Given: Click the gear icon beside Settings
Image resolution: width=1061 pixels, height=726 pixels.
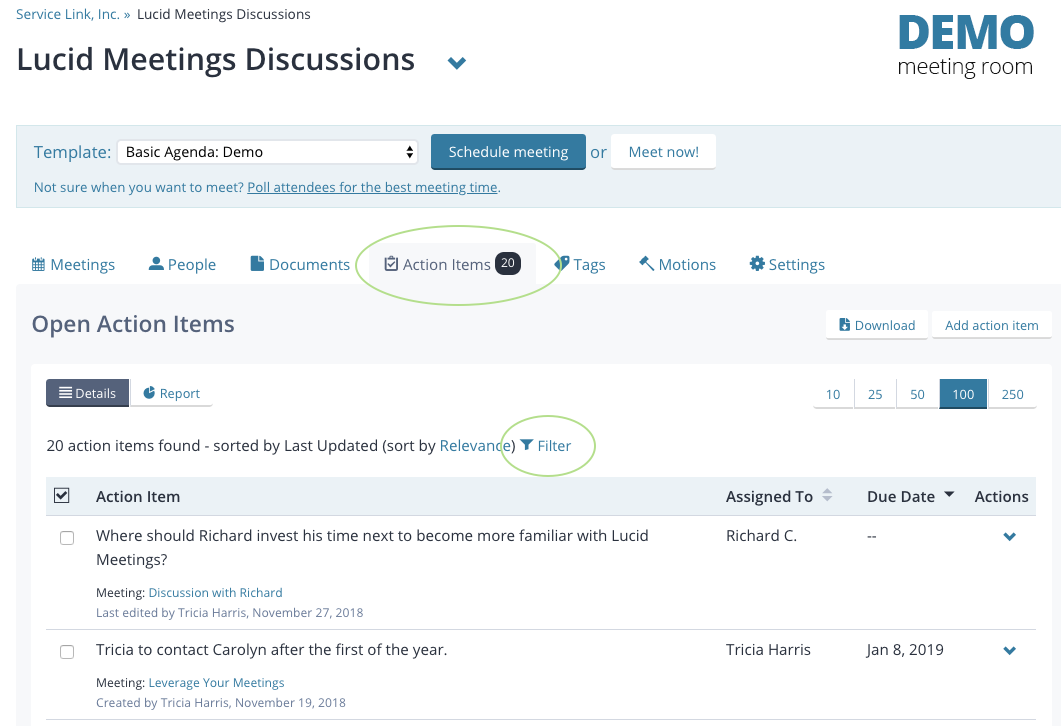Looking at the screenshot, I should click(x=757, y=263).
